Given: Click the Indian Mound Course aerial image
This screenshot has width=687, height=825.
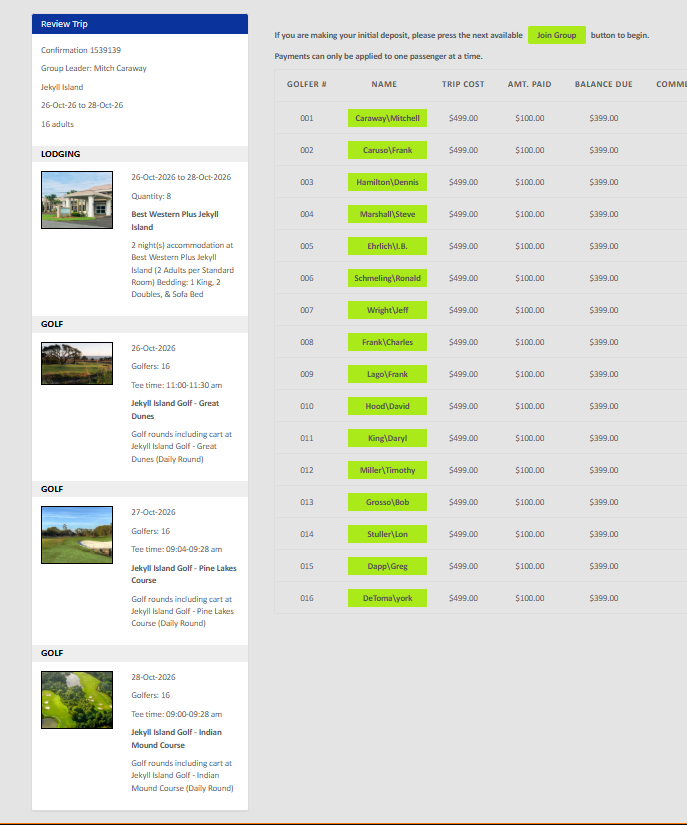Looking at the screenshot, I should coord(77,700).
